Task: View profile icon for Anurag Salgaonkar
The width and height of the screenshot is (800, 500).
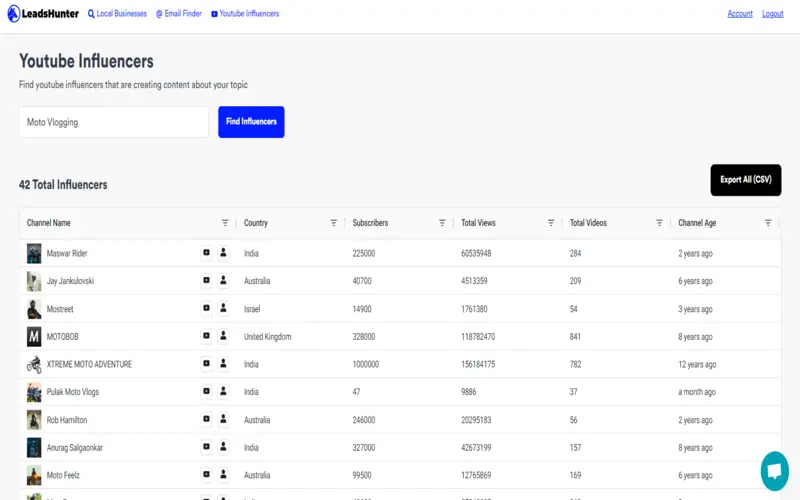Action: pos(223,446)
